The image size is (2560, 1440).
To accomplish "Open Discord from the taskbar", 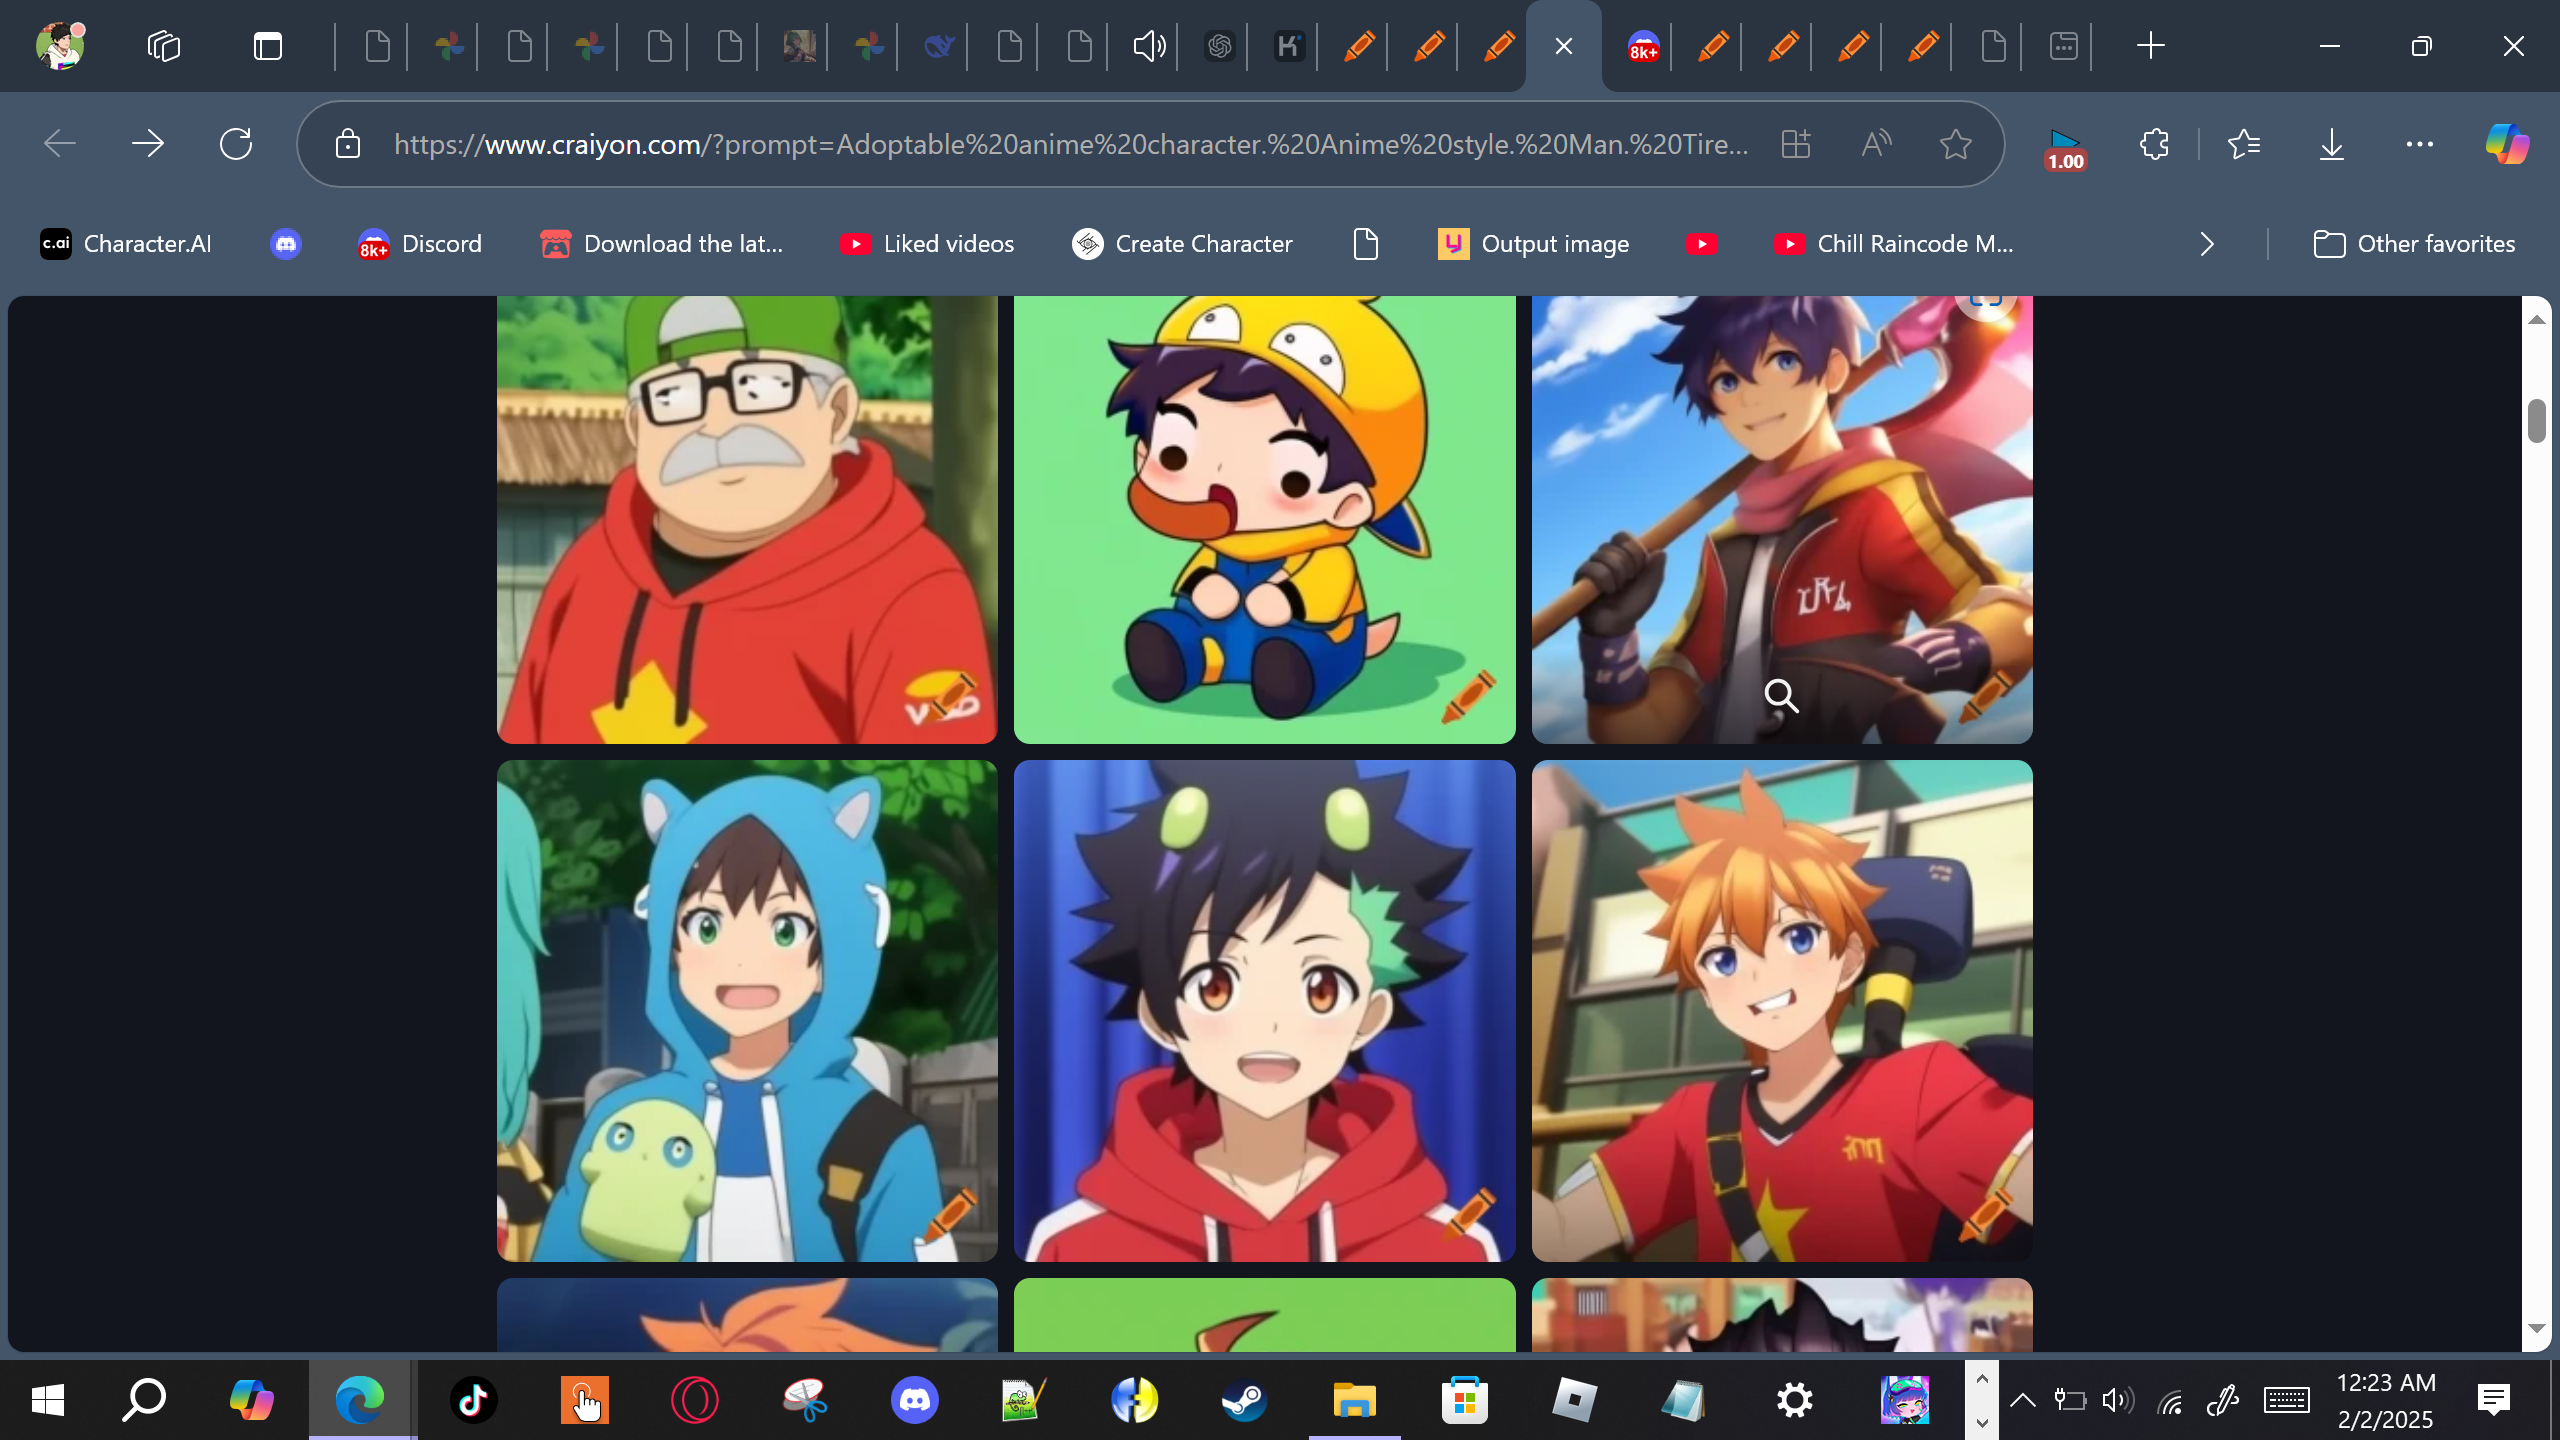I will (x=914, y=1400).
